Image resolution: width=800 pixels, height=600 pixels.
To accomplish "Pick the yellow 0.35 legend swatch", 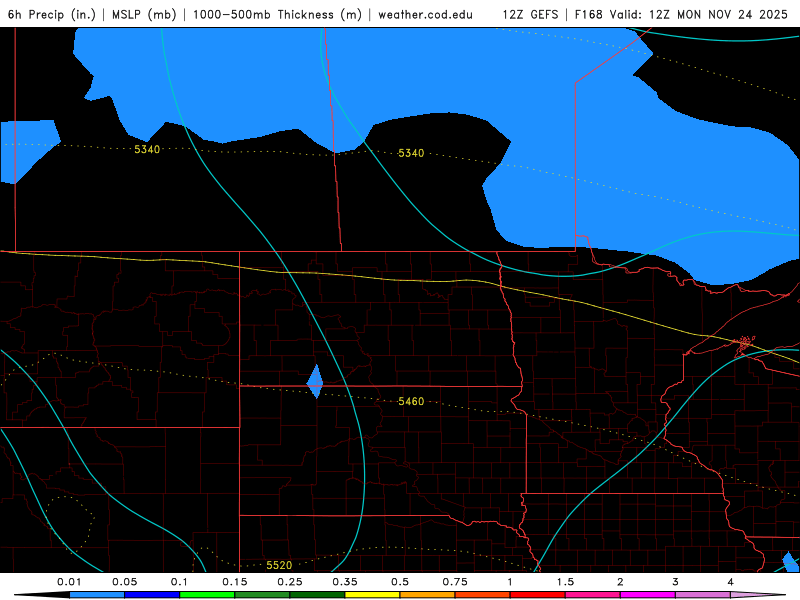I will 372,595.
